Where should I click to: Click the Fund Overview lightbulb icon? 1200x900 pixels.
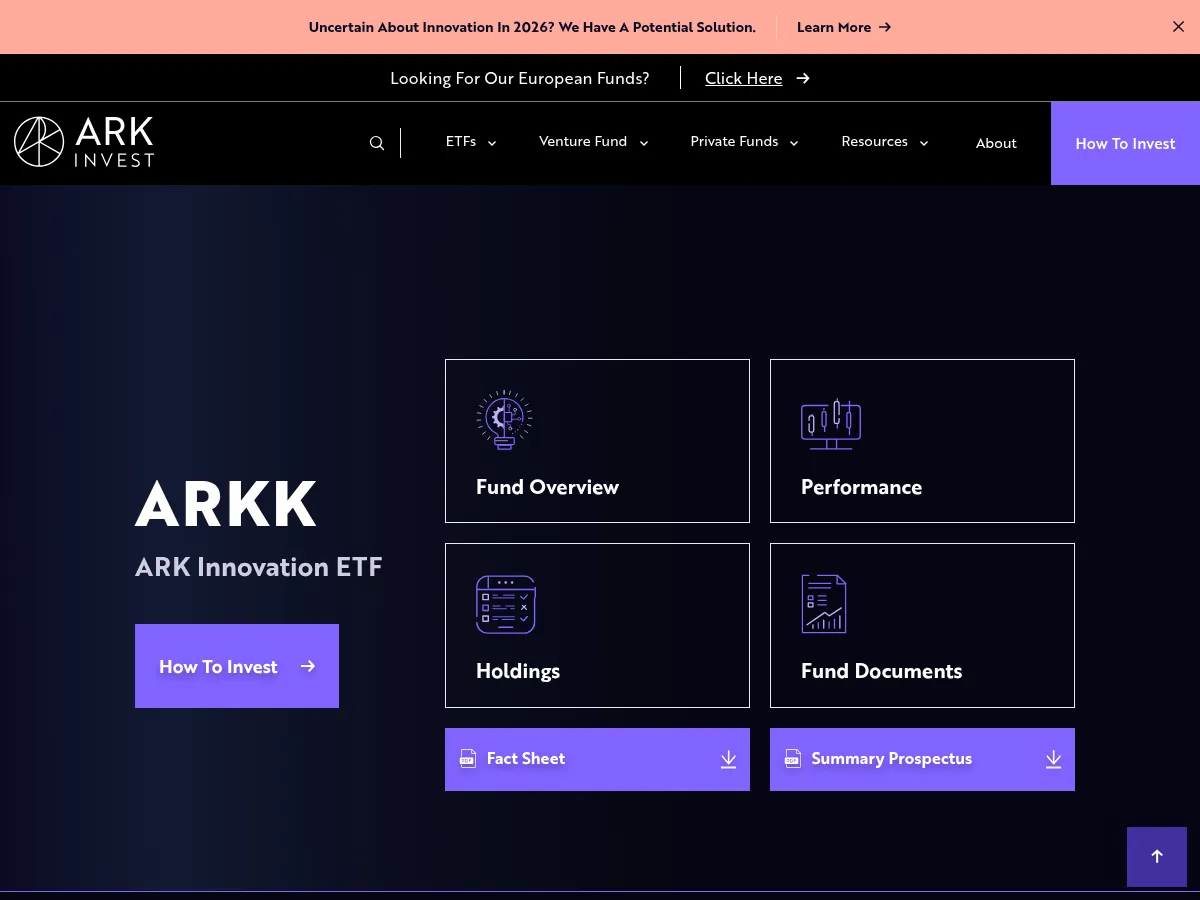tap(504, 420)
